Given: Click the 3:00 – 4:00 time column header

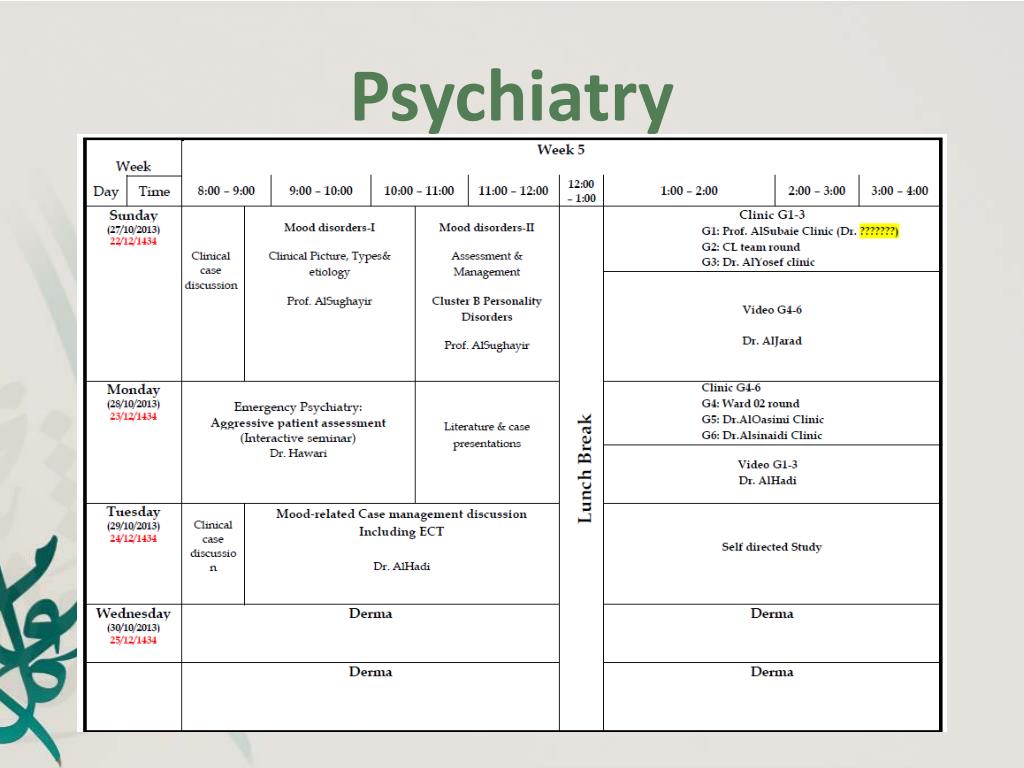Looking at the screenshot, I should tap(899, 191).
